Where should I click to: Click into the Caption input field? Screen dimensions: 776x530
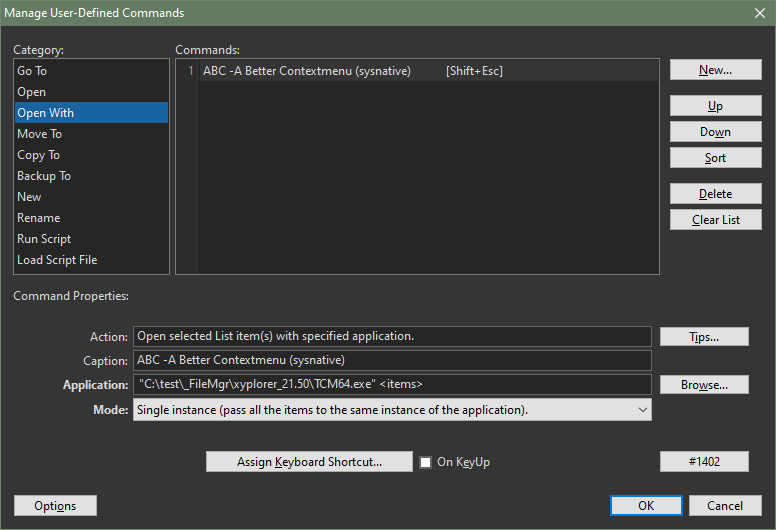coord(392,360)
